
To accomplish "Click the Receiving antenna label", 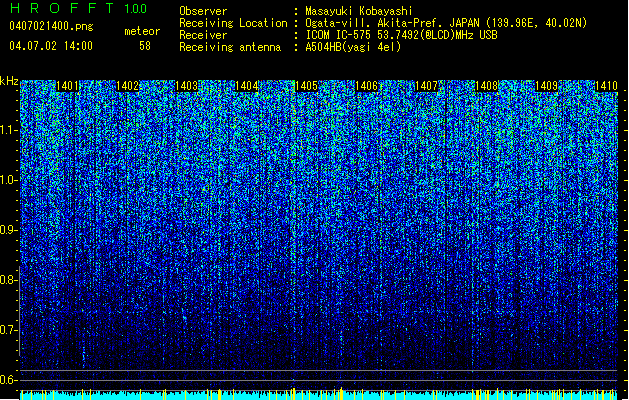I will point(230,47).
